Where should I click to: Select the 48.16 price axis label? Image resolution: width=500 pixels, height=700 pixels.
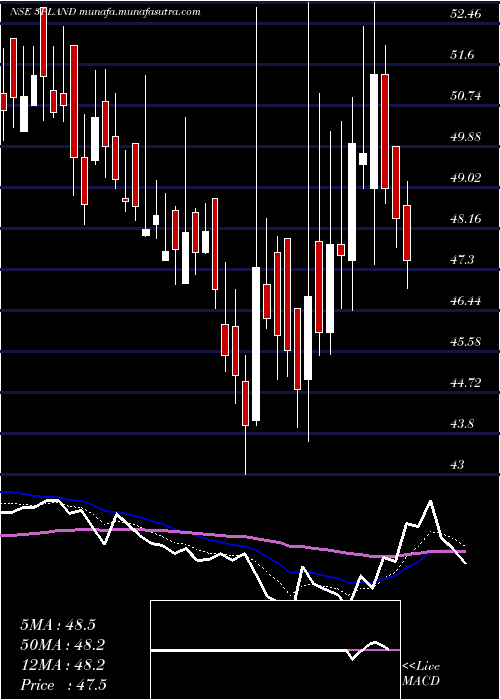click(465, 219)
